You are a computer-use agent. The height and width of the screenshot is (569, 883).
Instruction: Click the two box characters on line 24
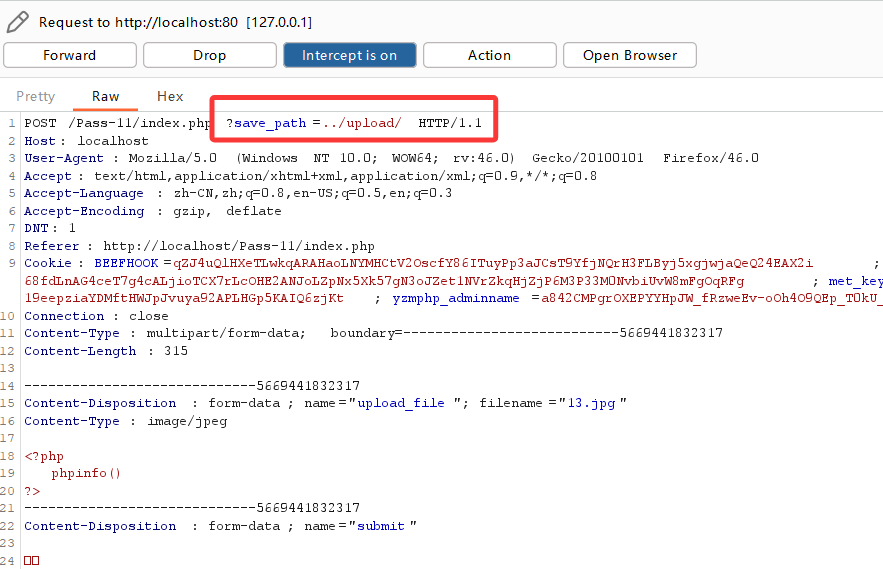click(32, 561)
